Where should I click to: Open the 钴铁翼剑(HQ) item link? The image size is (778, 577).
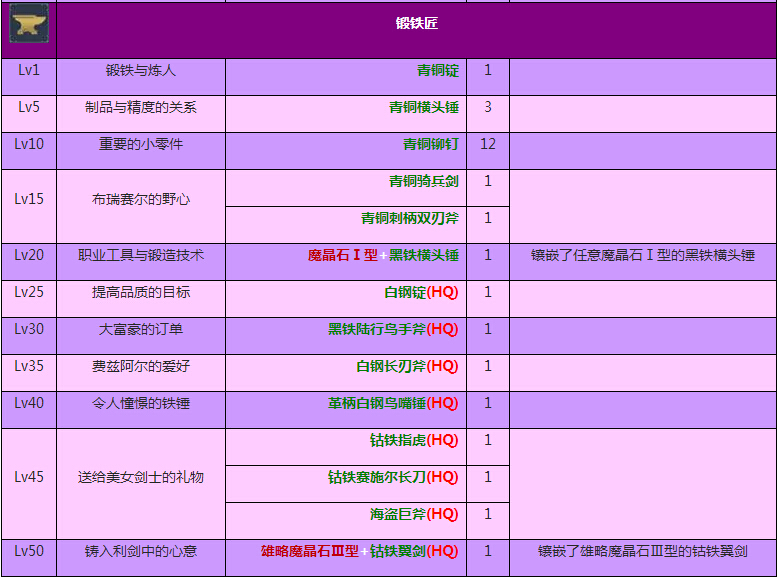[414, 551]
